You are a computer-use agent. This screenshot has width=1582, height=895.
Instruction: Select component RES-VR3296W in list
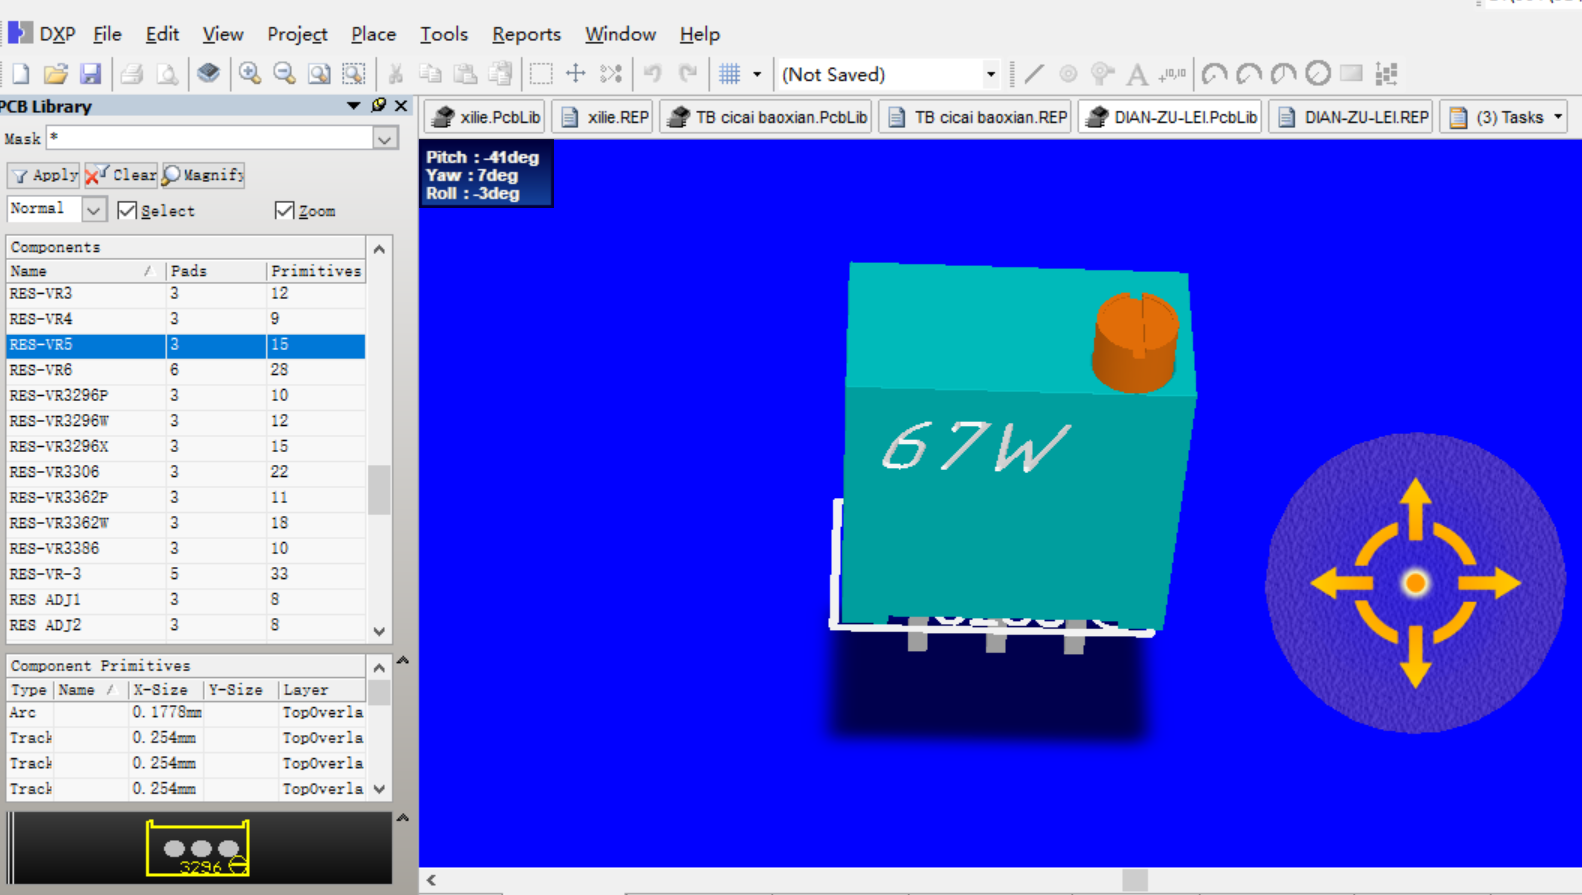click(186, 421)
